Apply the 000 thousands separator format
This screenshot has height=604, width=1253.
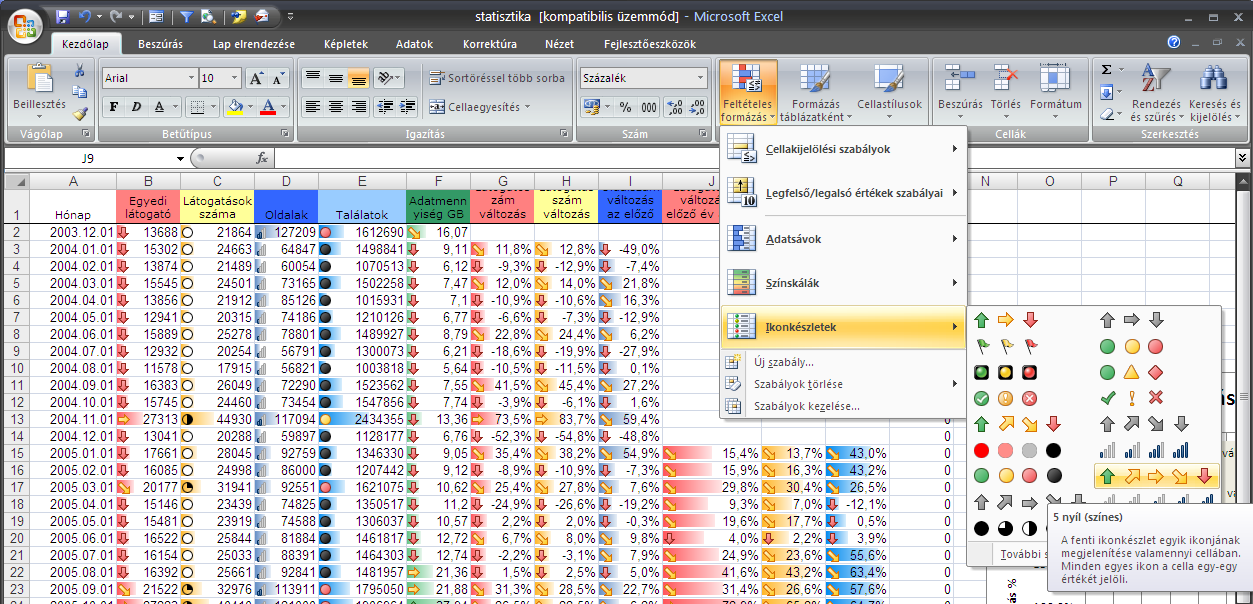648,107
